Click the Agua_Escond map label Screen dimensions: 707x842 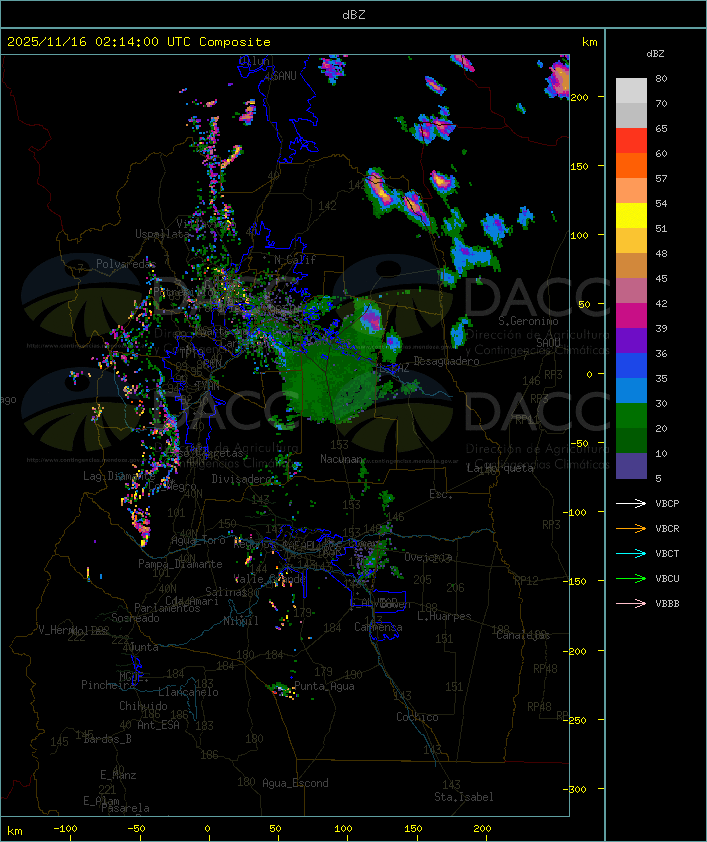[295, 783]
